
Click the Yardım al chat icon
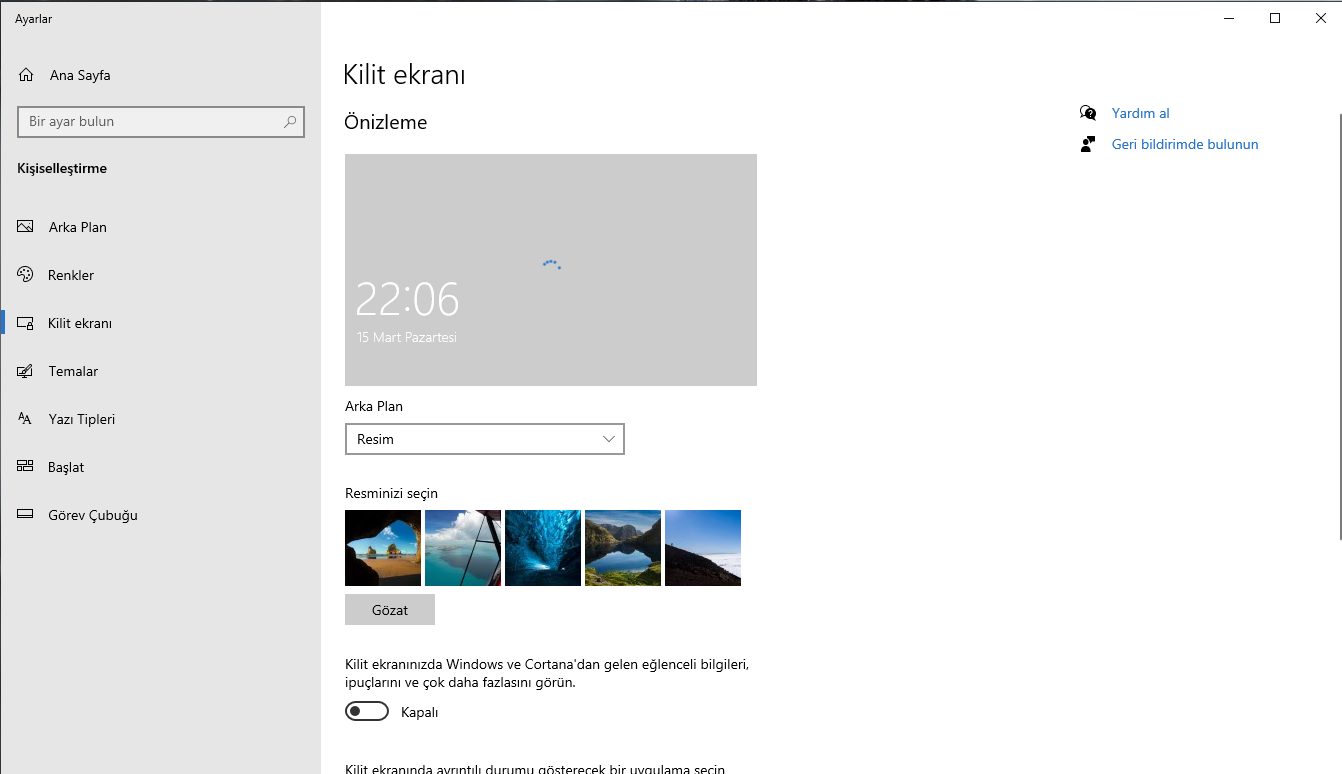[x=1088, y=113]
